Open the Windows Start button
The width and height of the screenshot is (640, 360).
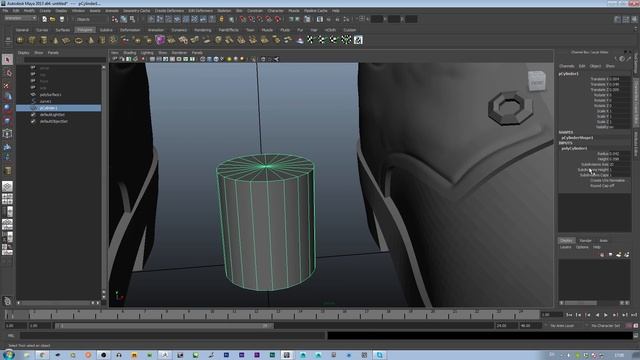coord(8,355)
